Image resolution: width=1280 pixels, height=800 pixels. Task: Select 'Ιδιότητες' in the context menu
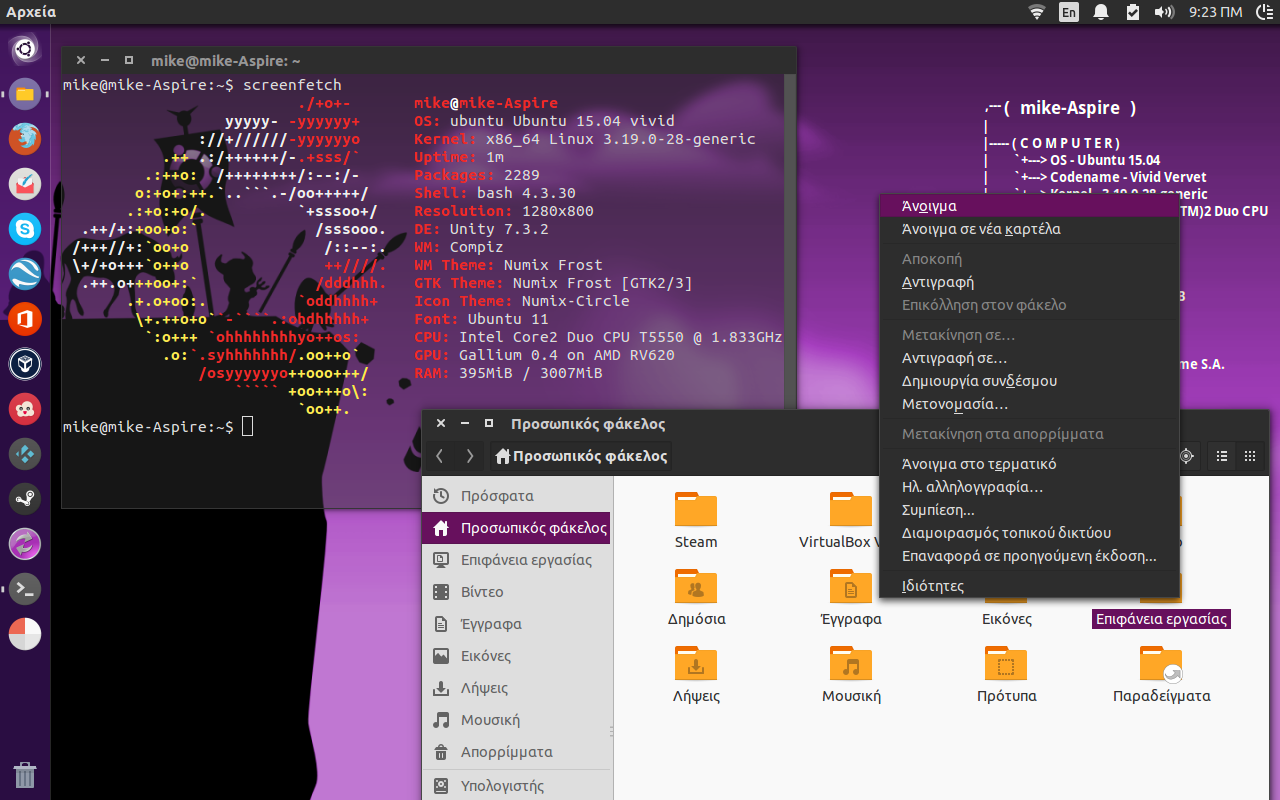click(x=933, y=585)
